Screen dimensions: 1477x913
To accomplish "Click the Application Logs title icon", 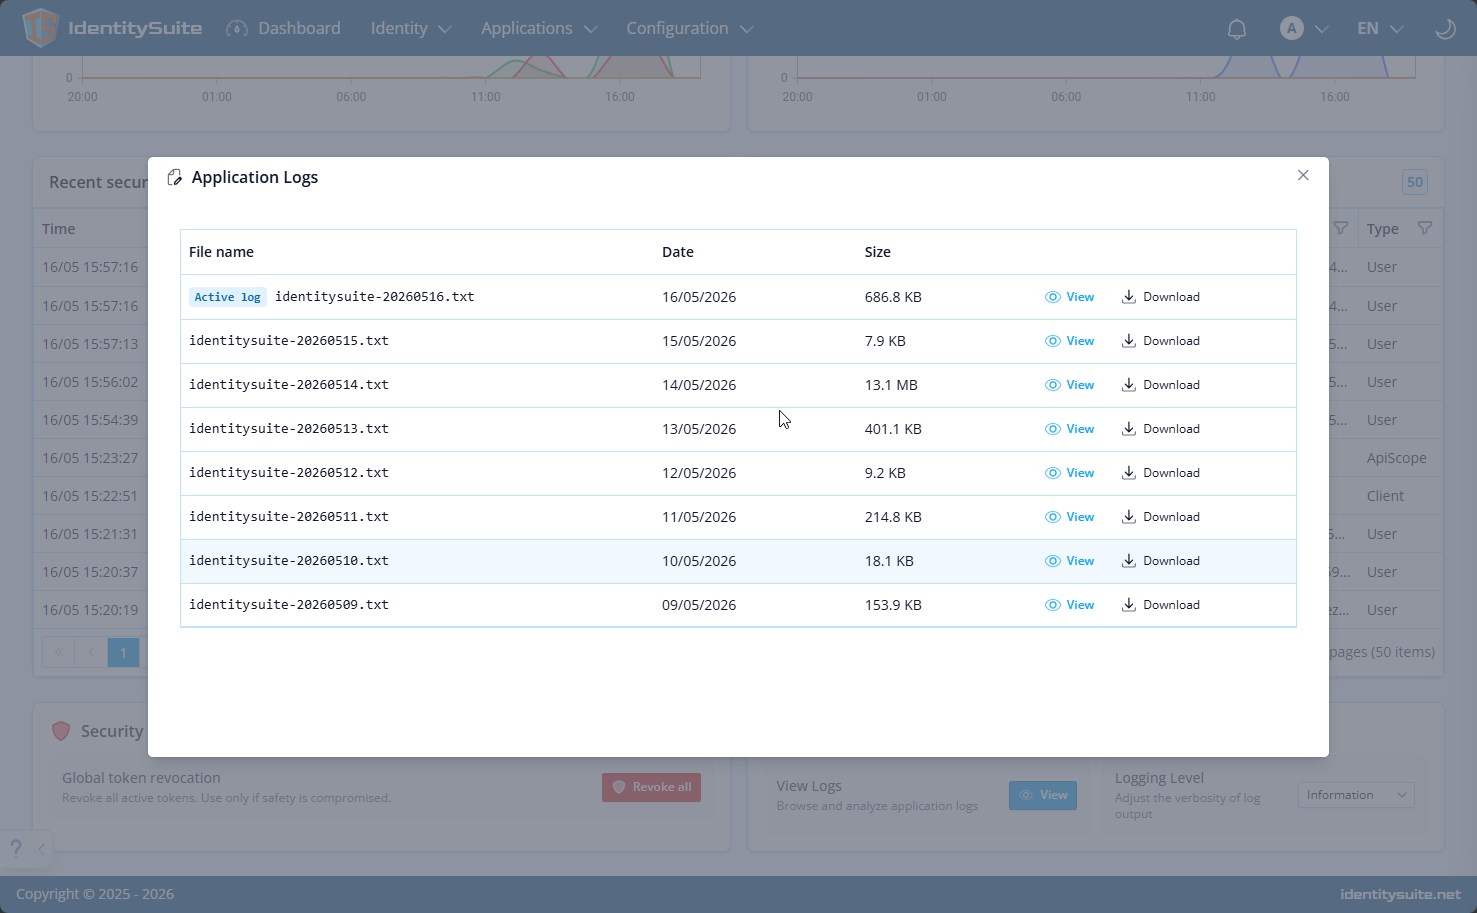I will 175,177.
